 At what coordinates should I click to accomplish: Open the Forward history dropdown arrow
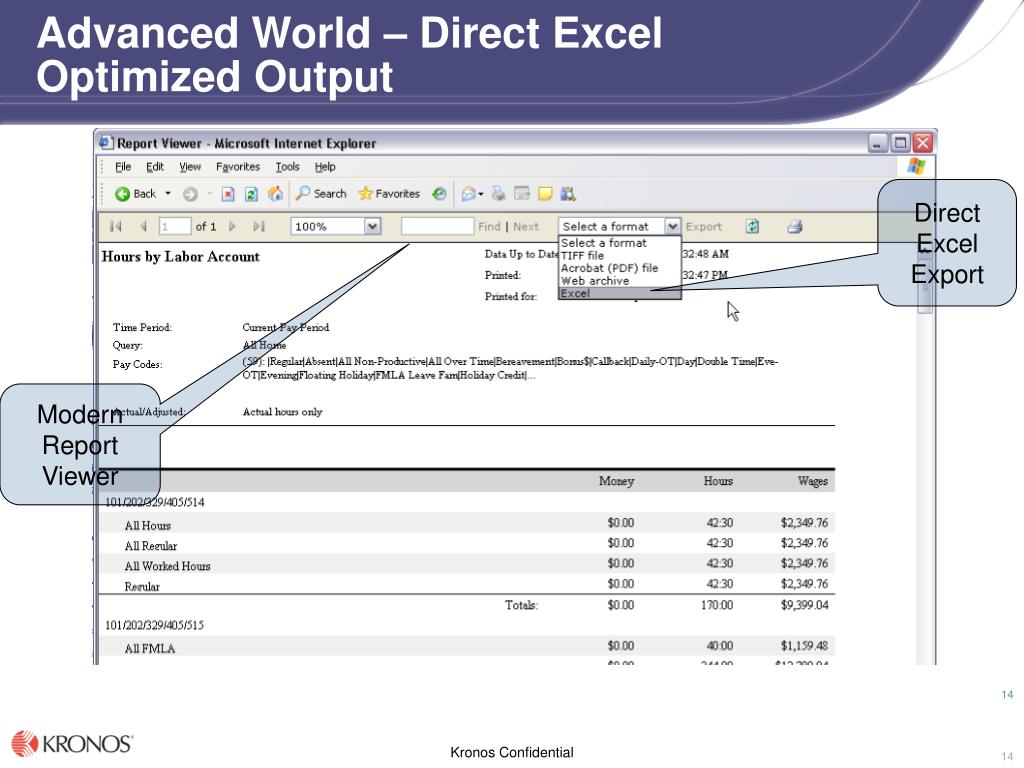pos(209,194)
